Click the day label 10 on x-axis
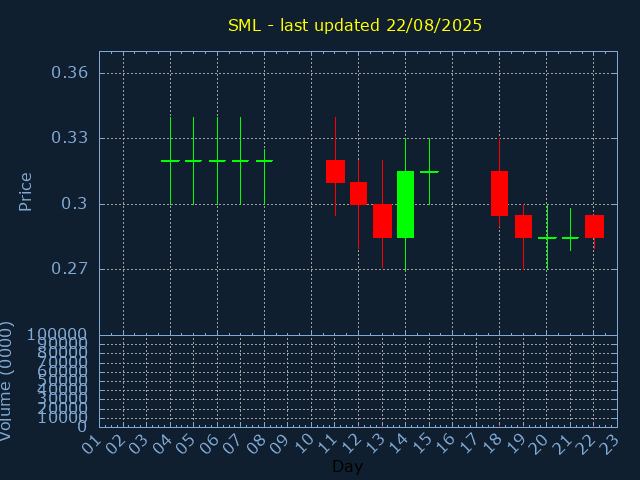This screenshot has height=480, width=640. (x=304, y=444)
